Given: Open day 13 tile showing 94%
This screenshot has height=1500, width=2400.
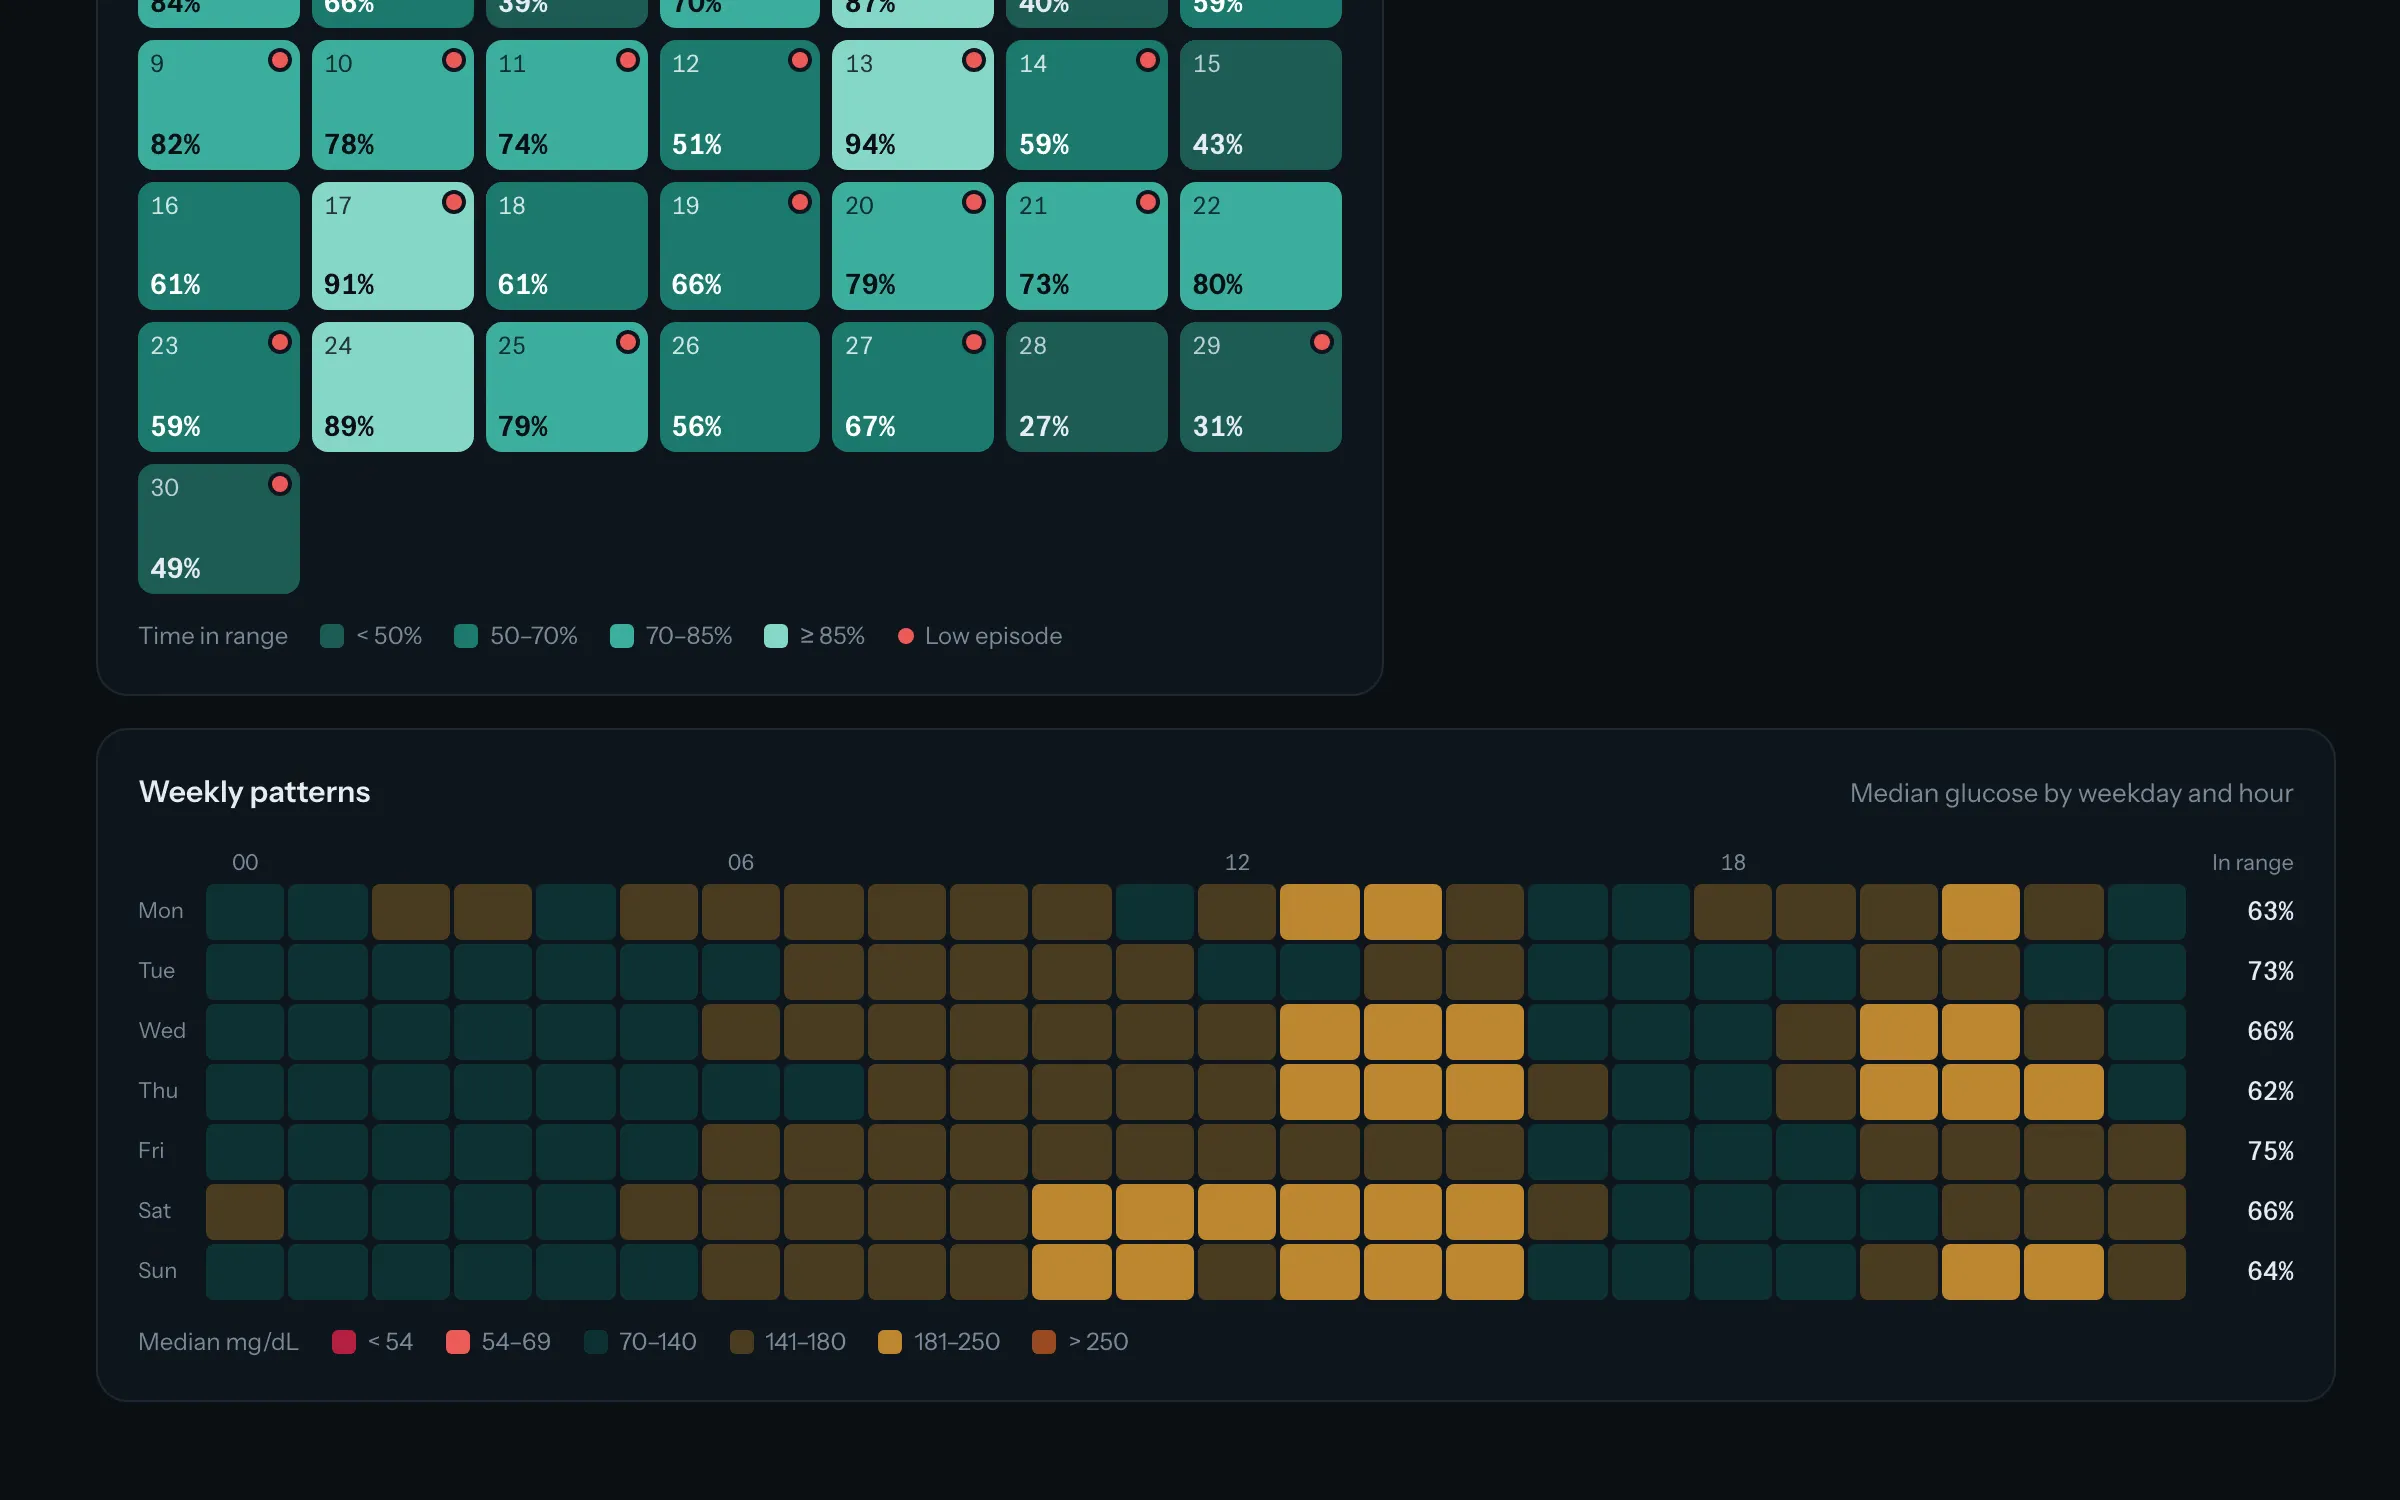Looking at the screenshot, I should click(912, 105).
